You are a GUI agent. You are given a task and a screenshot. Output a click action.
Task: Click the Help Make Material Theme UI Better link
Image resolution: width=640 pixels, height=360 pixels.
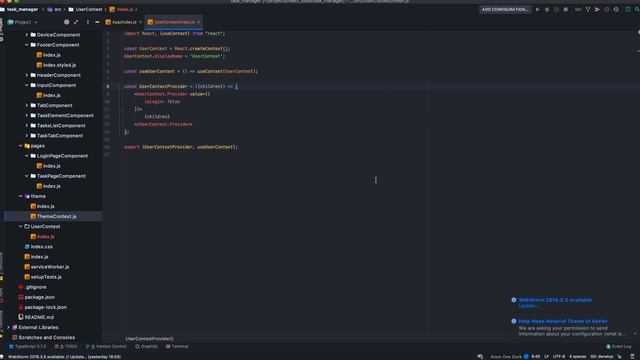tap(563, 321)
